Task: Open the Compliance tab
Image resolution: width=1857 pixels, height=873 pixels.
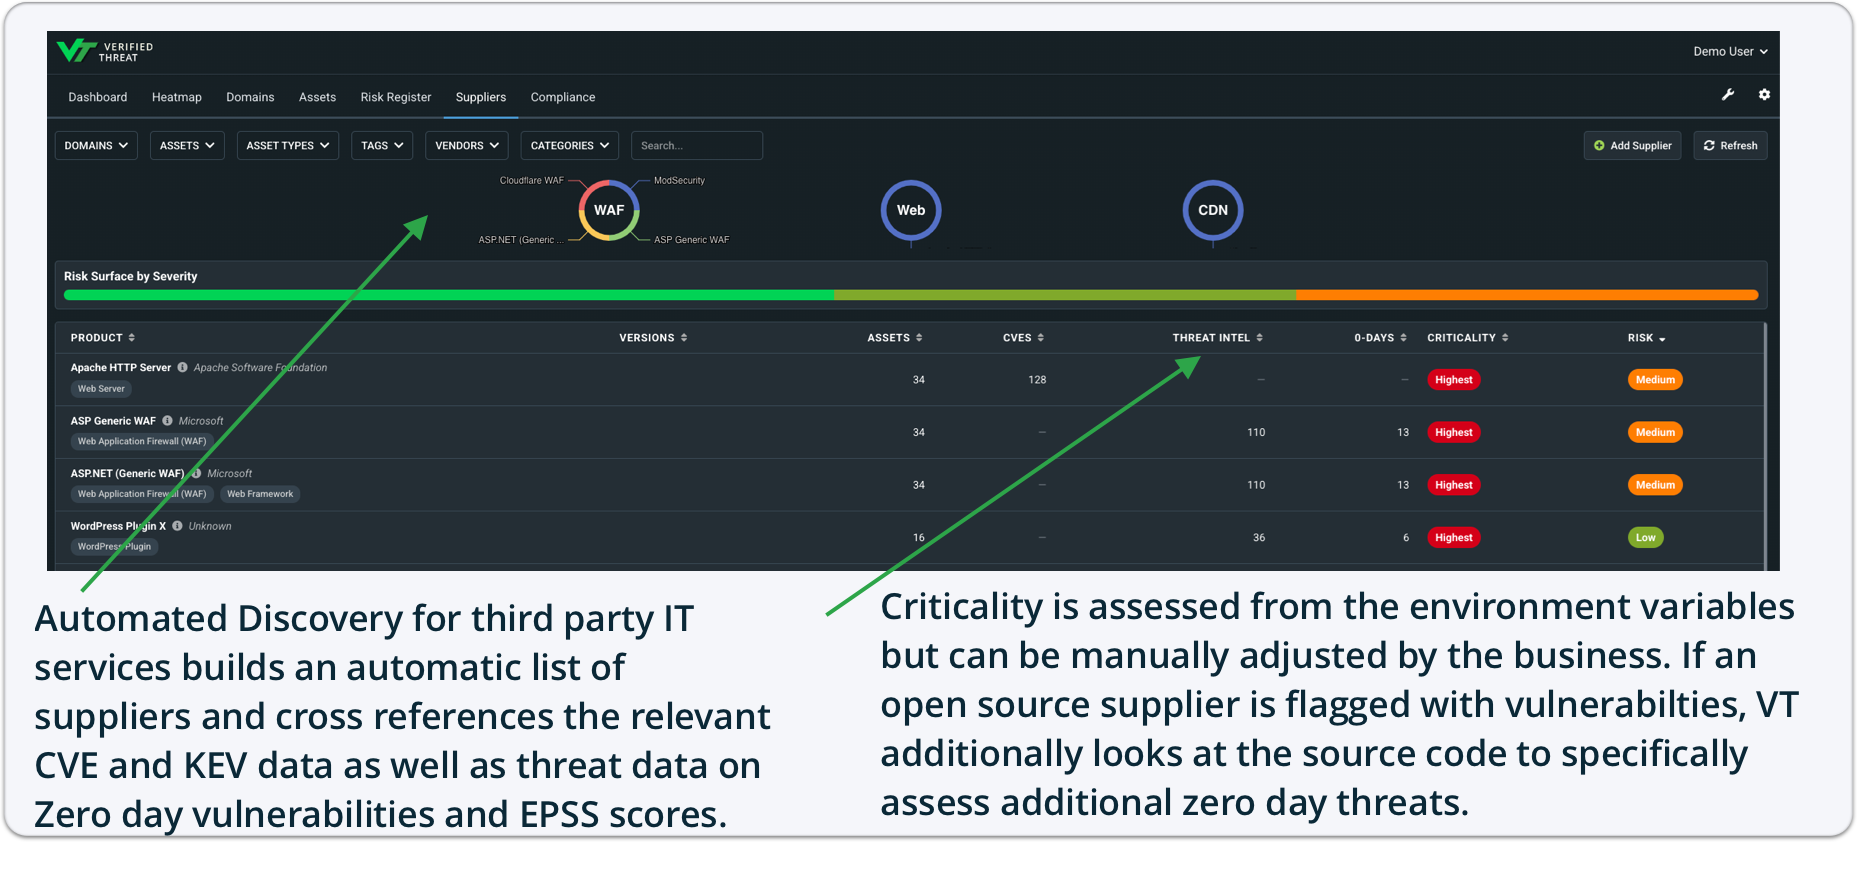Action: (563, 97)
